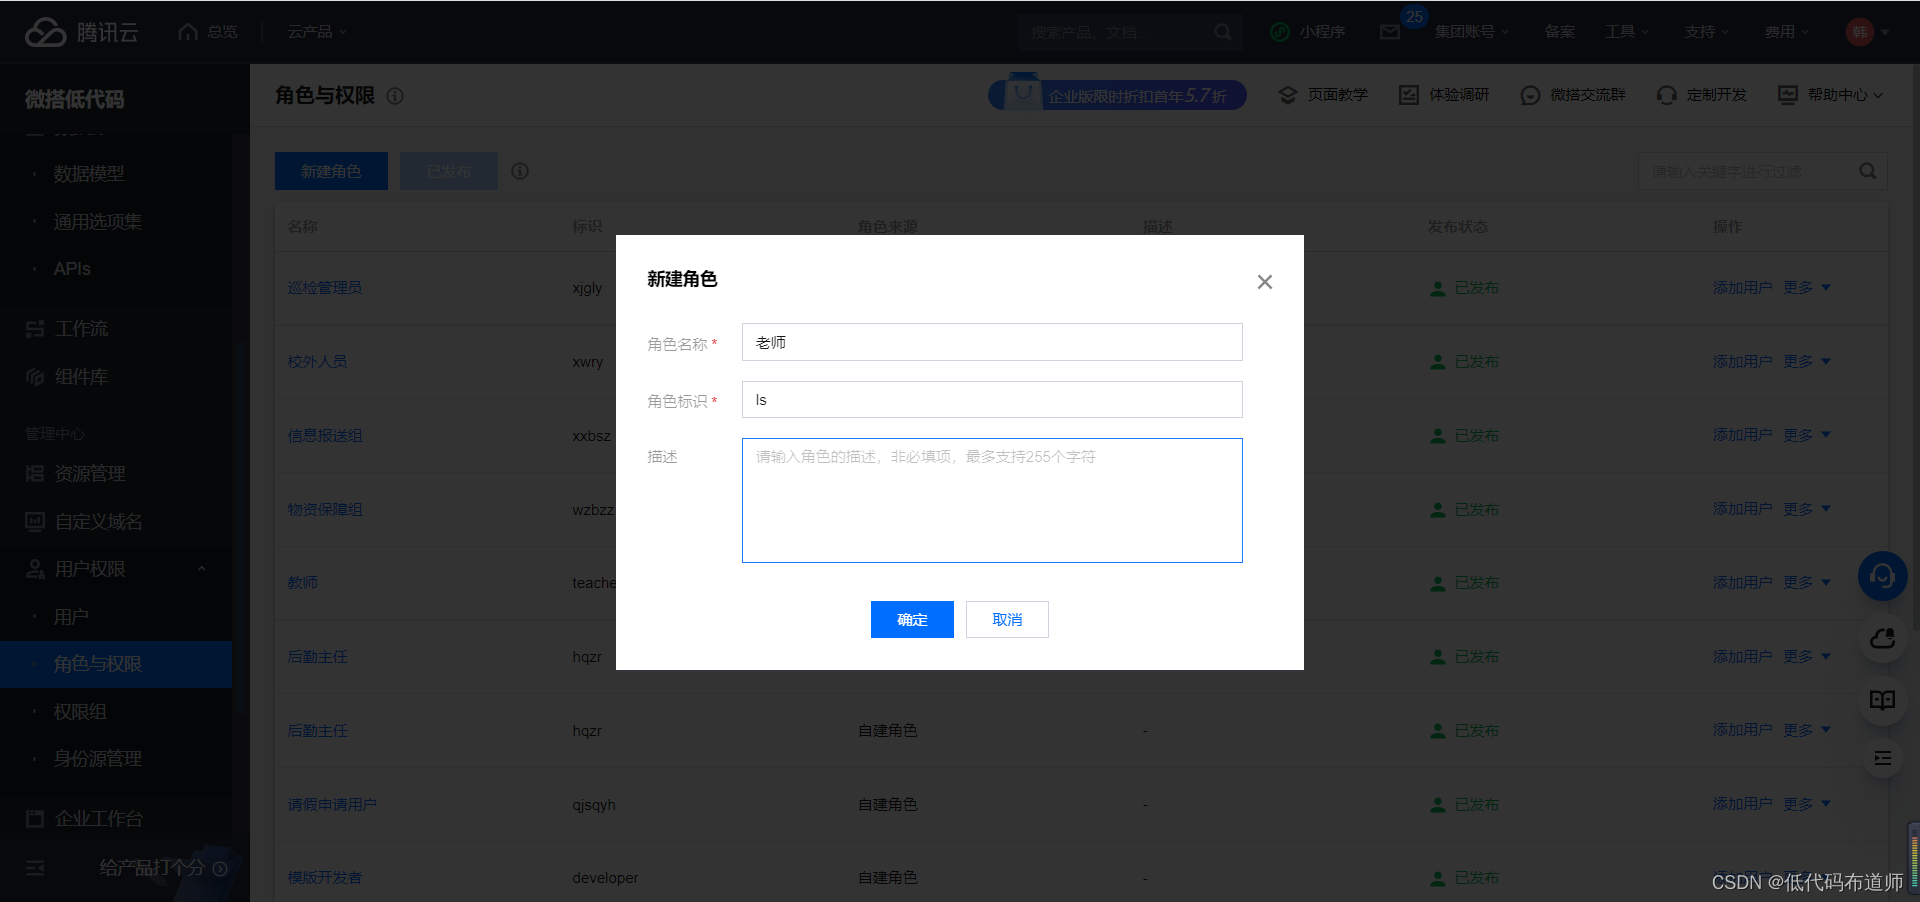The height and width of the screenshot is (902, 1920).
Task: Open 微搭交流群
Action: pos(1572,95)
